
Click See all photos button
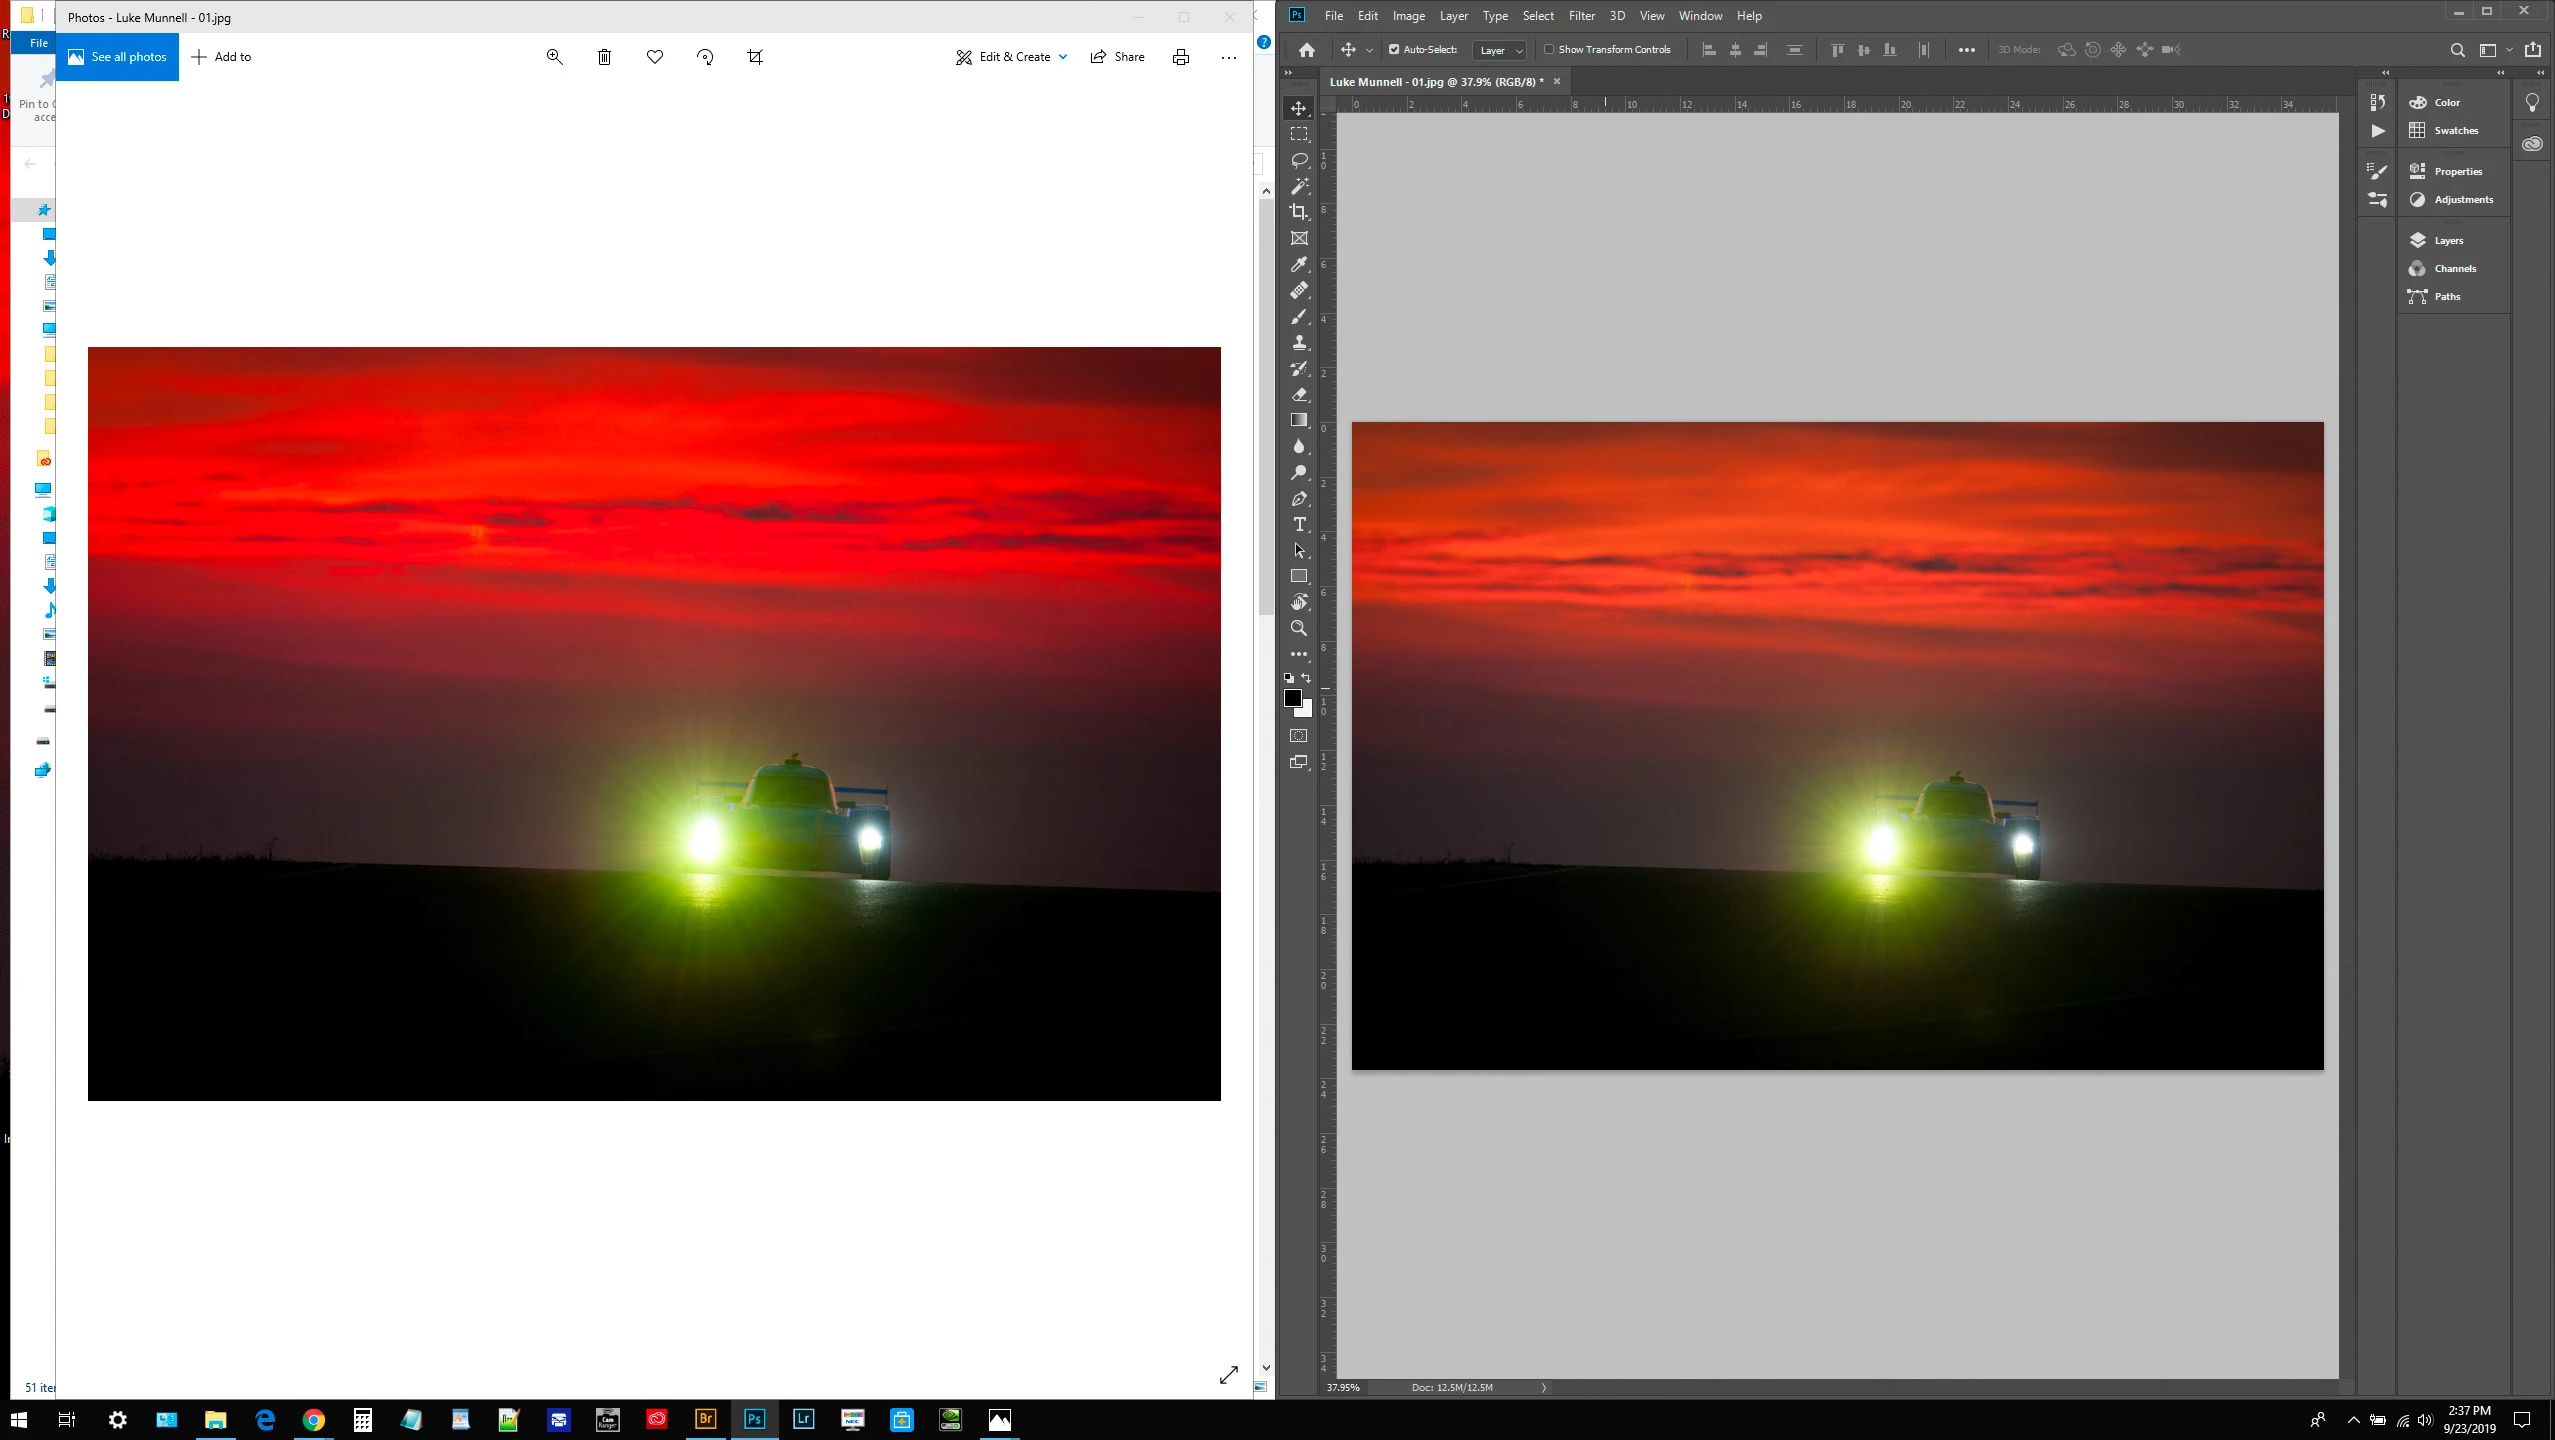click(x=118, y=57)
